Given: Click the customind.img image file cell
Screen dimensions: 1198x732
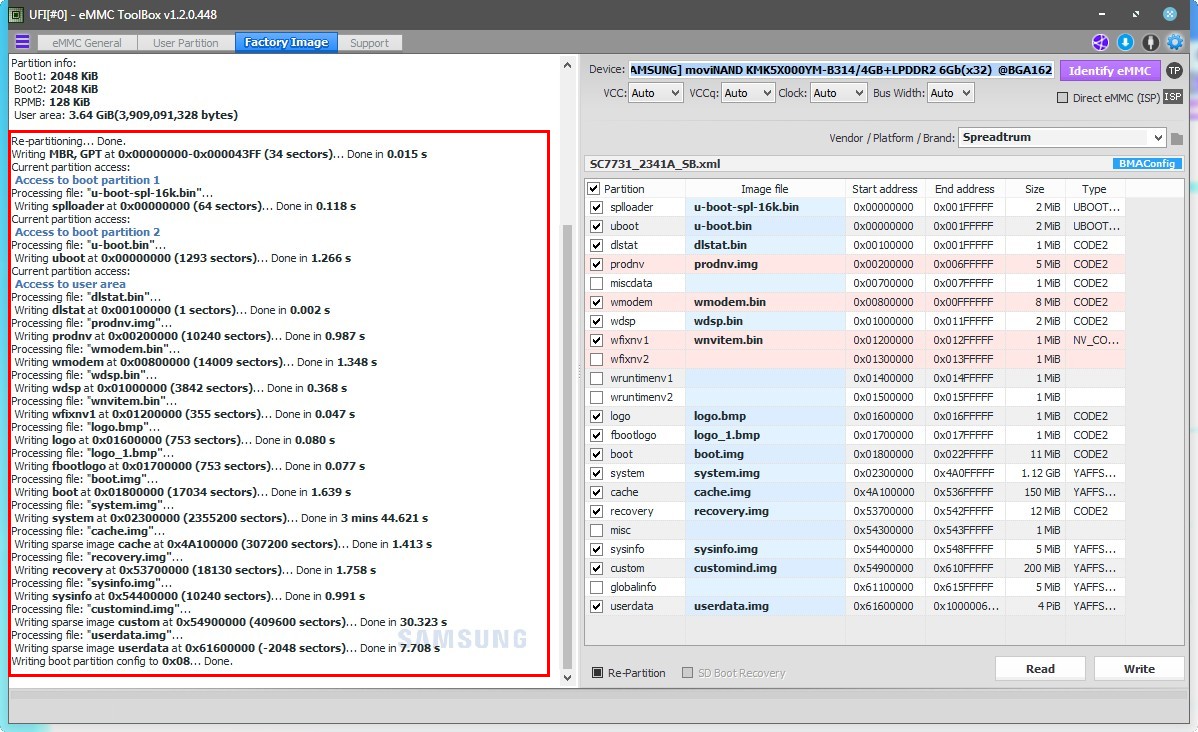Looking at the screenshot, I should pos(765,568).
